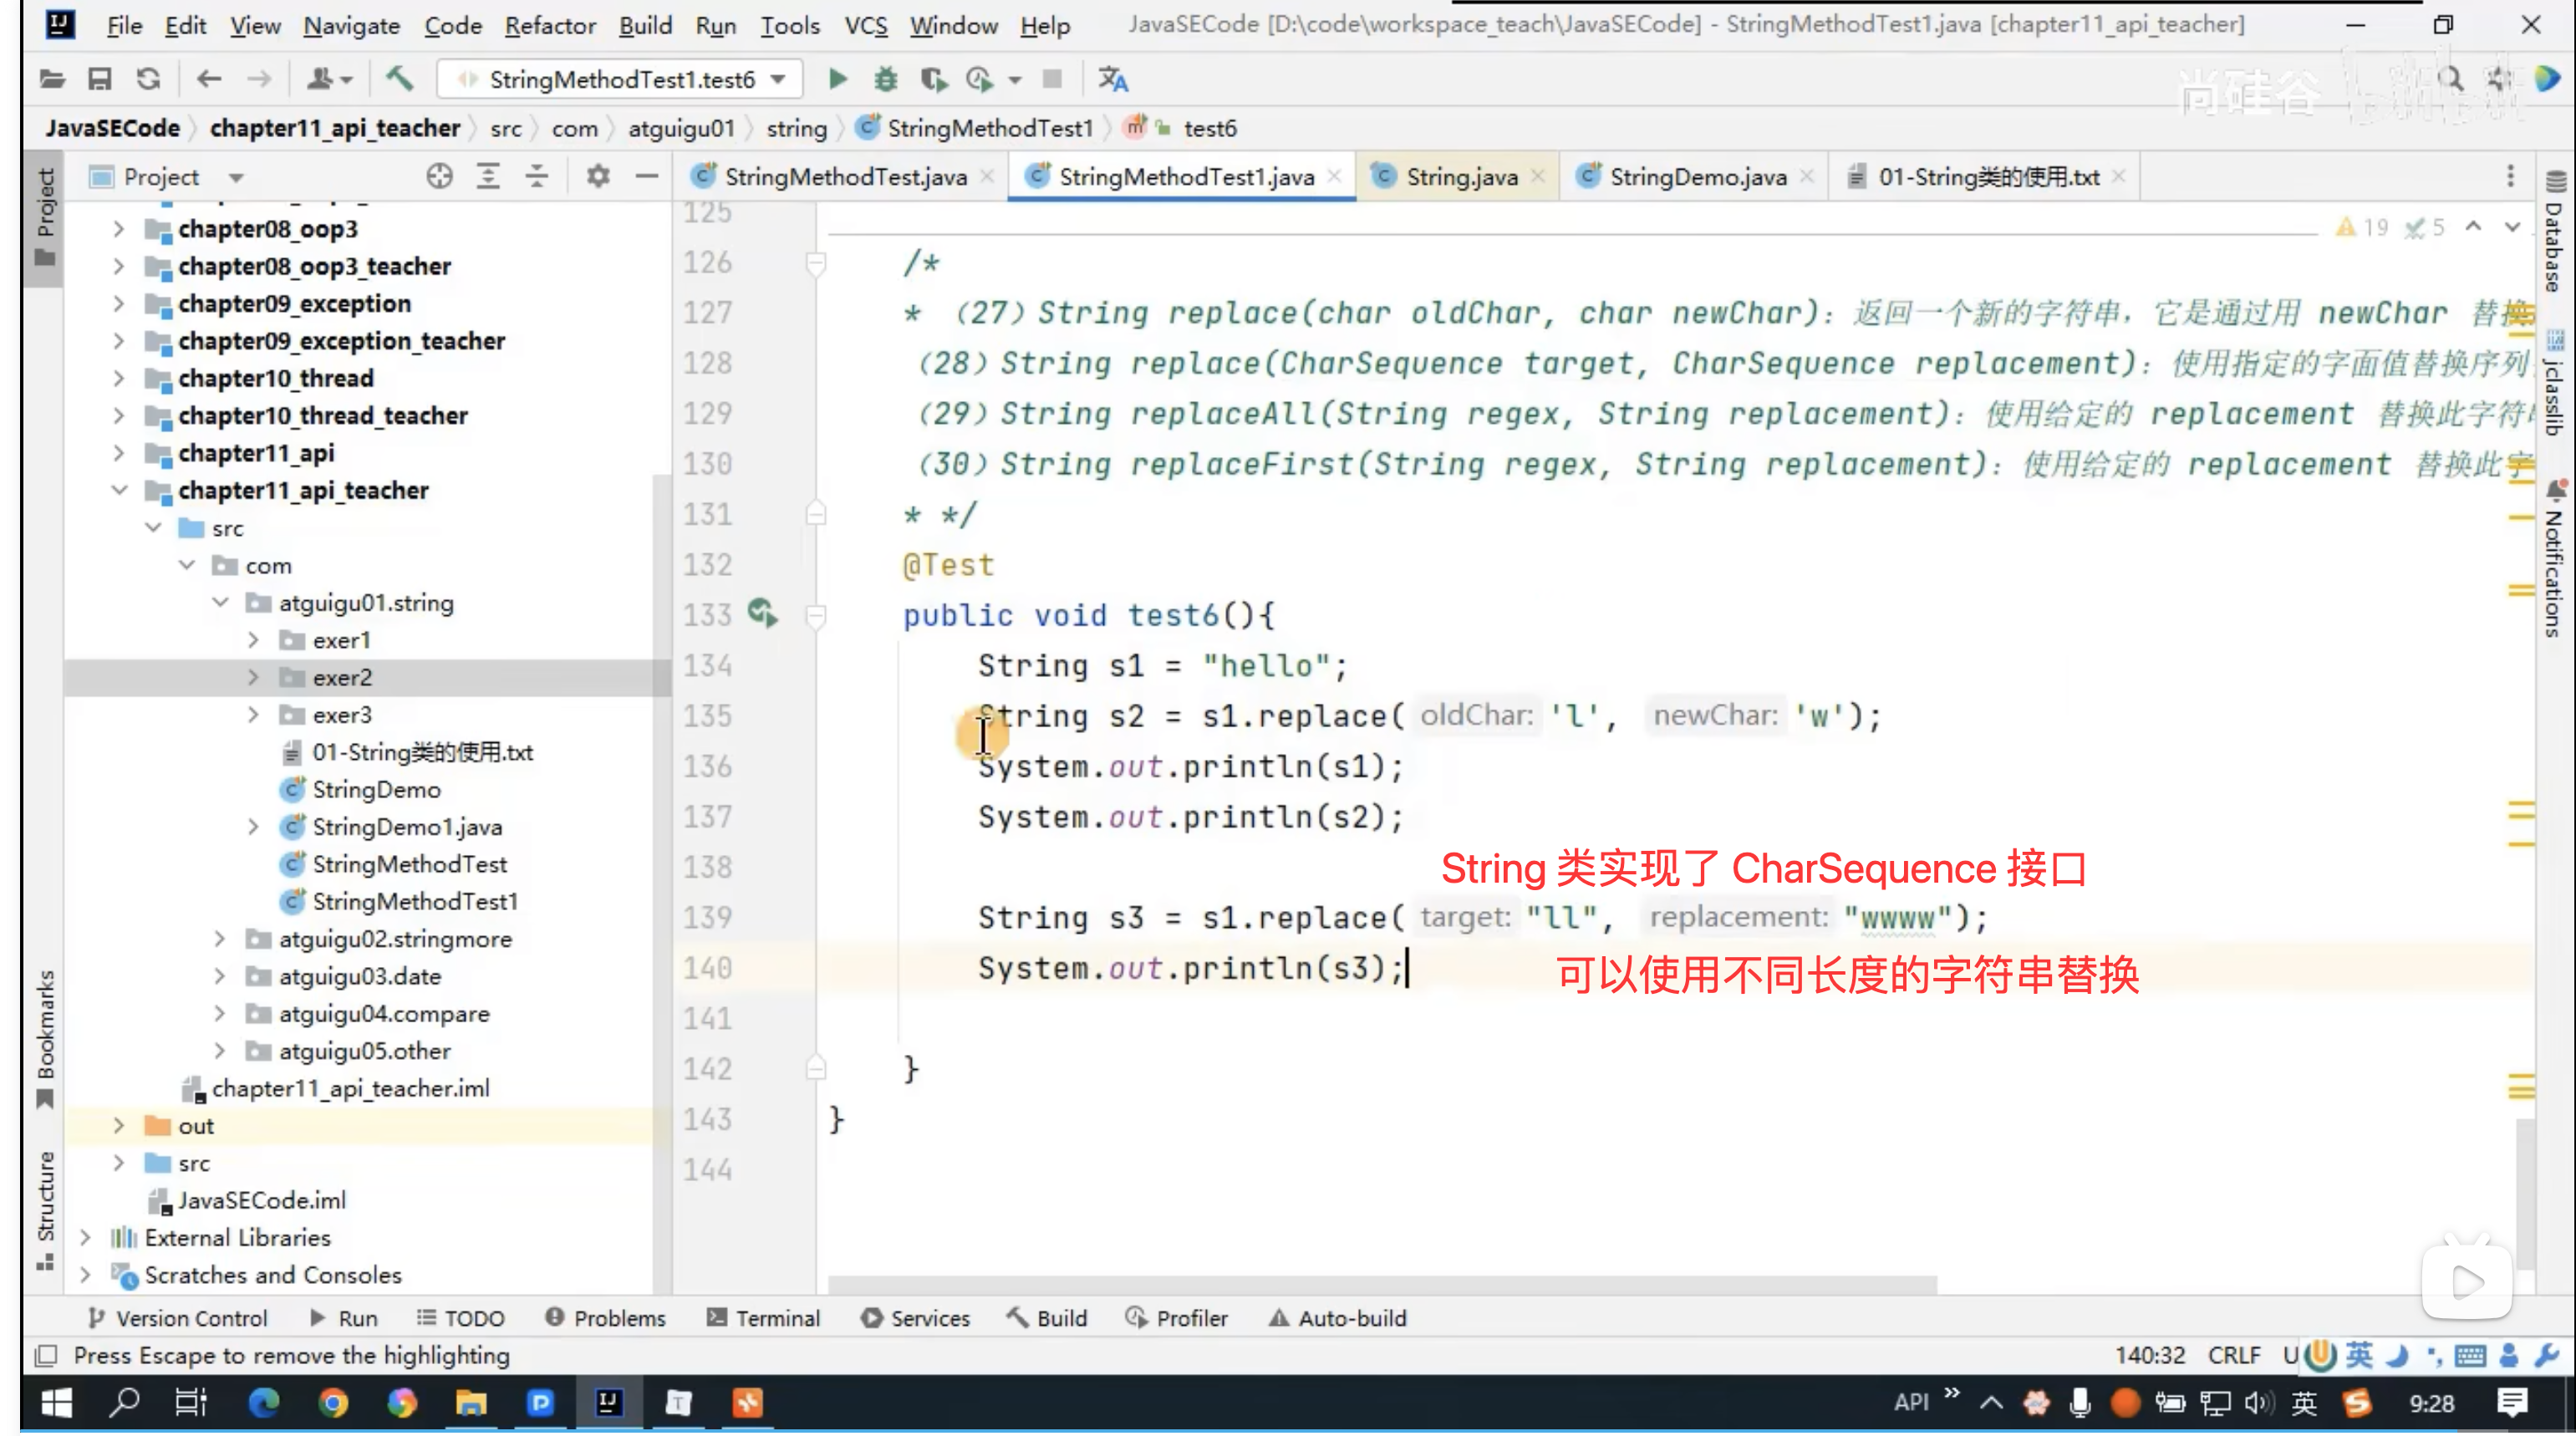Click the horizontal editor scrollbar
Image resolution: width=2576 pixels, height=1436 pixels.
click(x=1380, y=1284)
